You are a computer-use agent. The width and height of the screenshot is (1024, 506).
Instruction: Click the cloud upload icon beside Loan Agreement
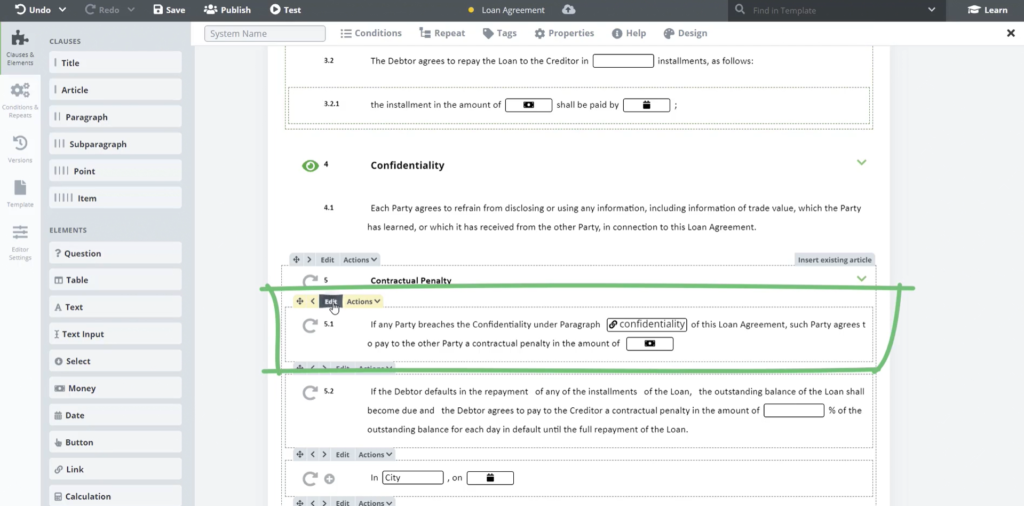569,10
